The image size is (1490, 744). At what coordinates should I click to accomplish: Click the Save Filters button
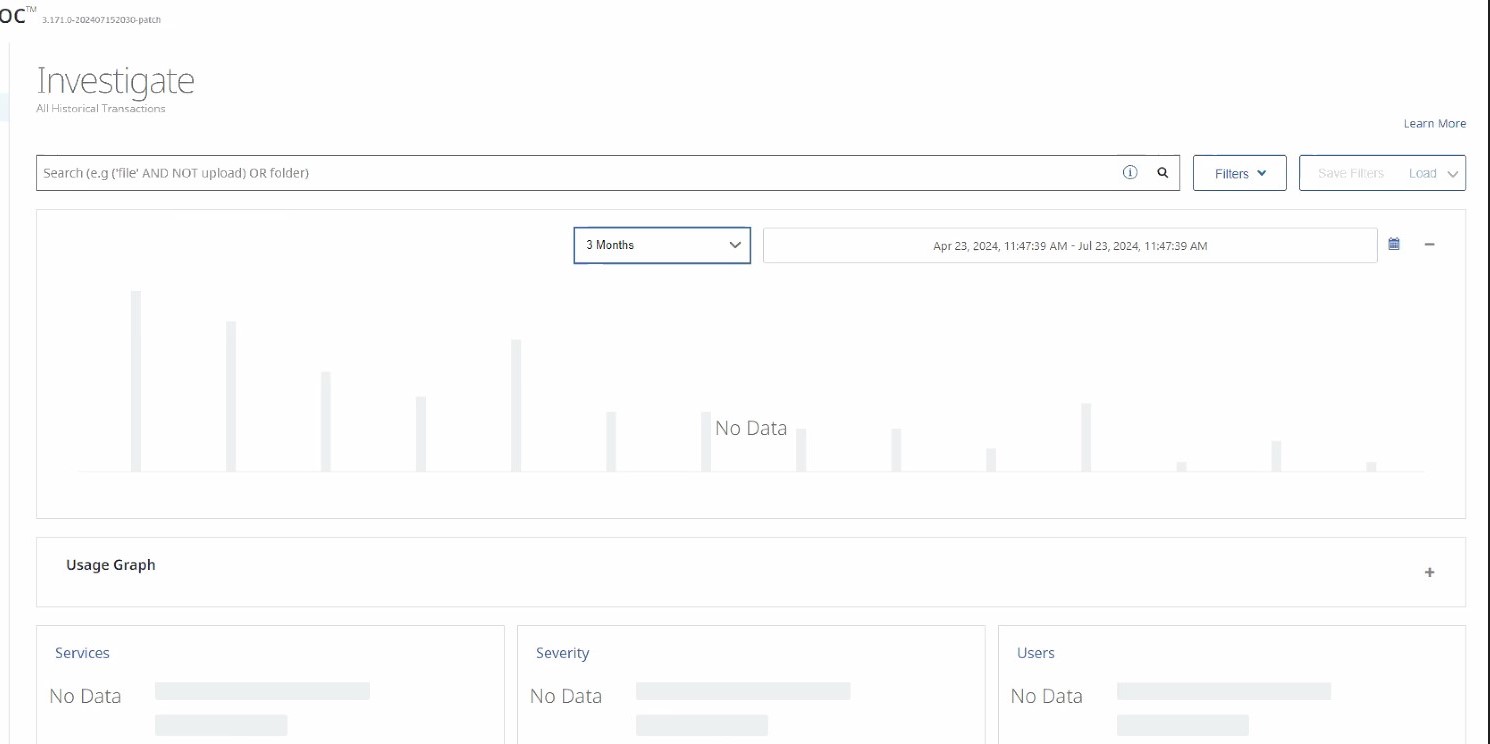[x=1350, y=173]
